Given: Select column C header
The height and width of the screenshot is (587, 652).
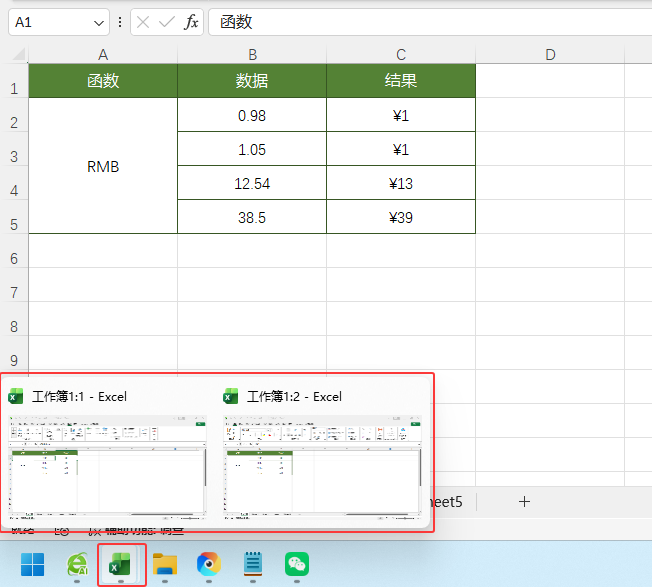Looking at the screenshot, I should (x=401, y=54).
